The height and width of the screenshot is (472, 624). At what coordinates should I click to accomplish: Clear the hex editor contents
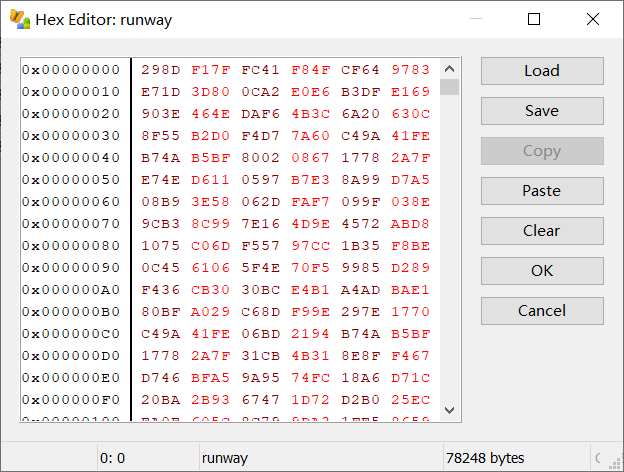click(542, 231)
